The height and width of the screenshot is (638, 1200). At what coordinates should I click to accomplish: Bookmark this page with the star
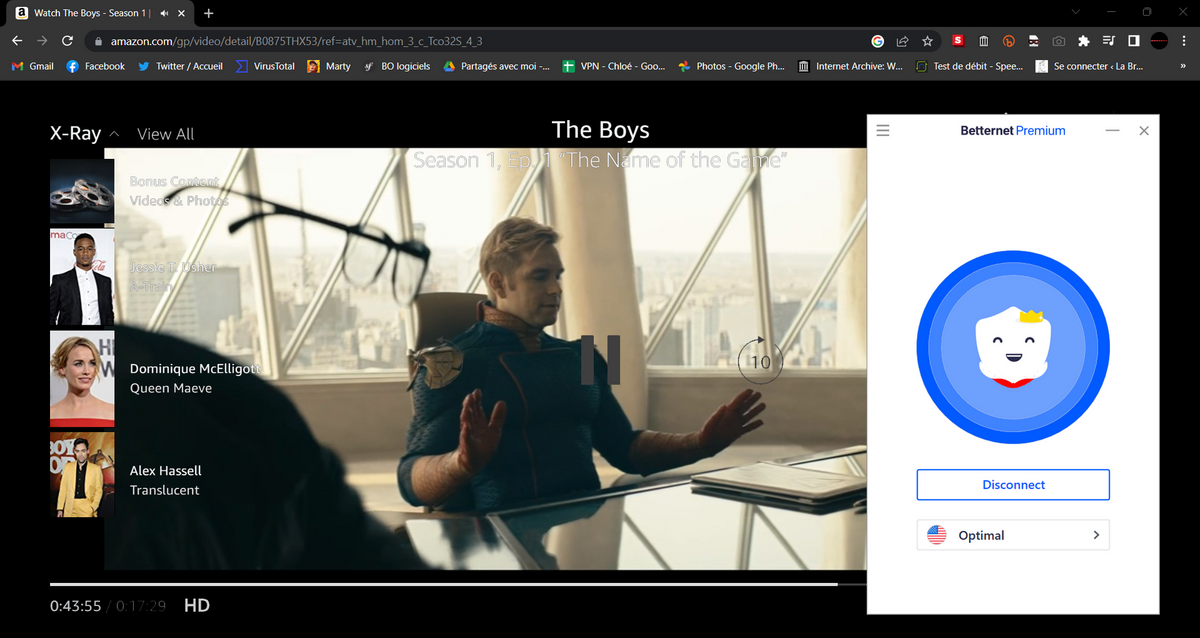[x=927, y=41]
